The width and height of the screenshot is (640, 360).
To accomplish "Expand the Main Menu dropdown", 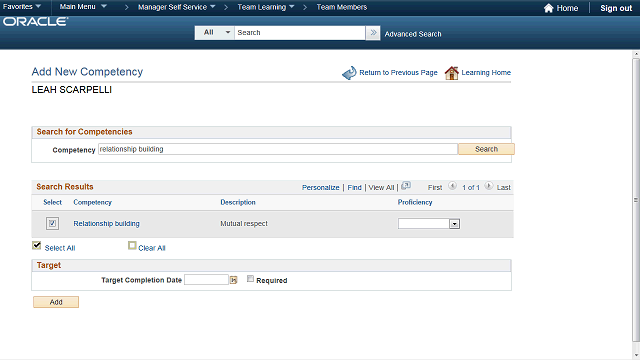I will pos(83,7).
